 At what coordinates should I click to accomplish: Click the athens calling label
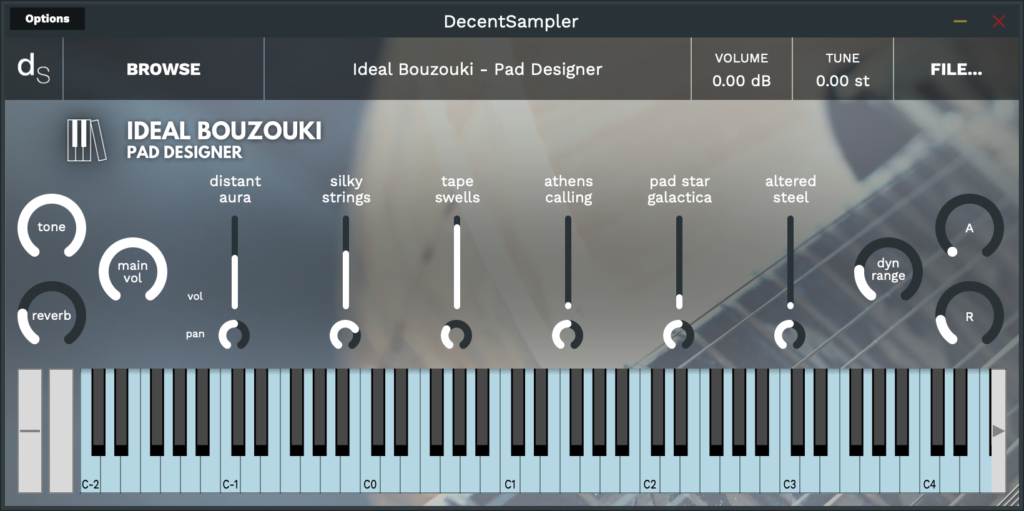pyautogui.click(x=568, y=189)
